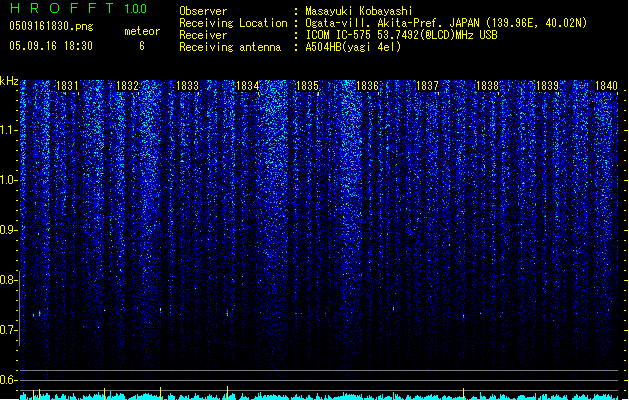Click the red meteor echo near 1834
The width and height of the screenshot is (629, 400).
(227, 312)
